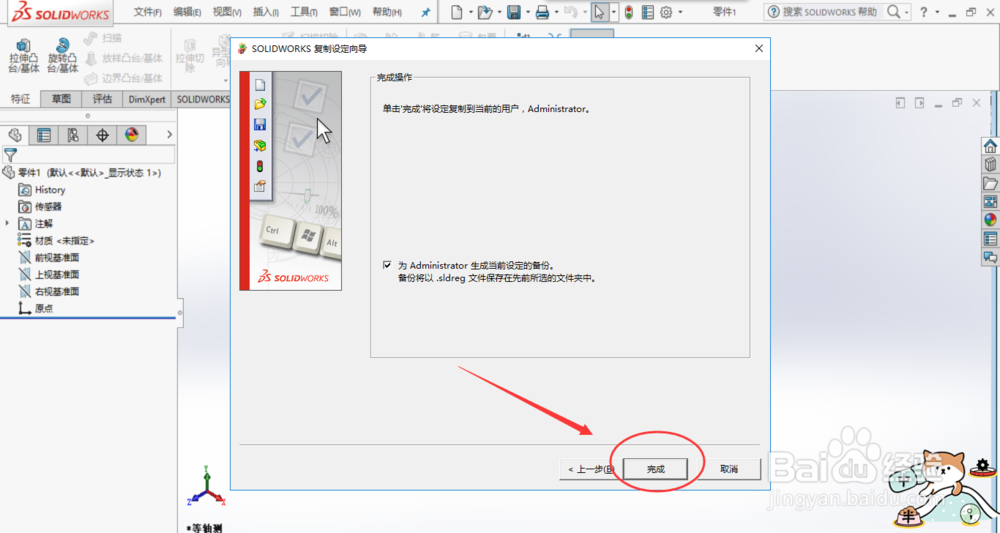Expand the help question mark dropdown arrow
1000x533 pixels.
coord(937,12)
